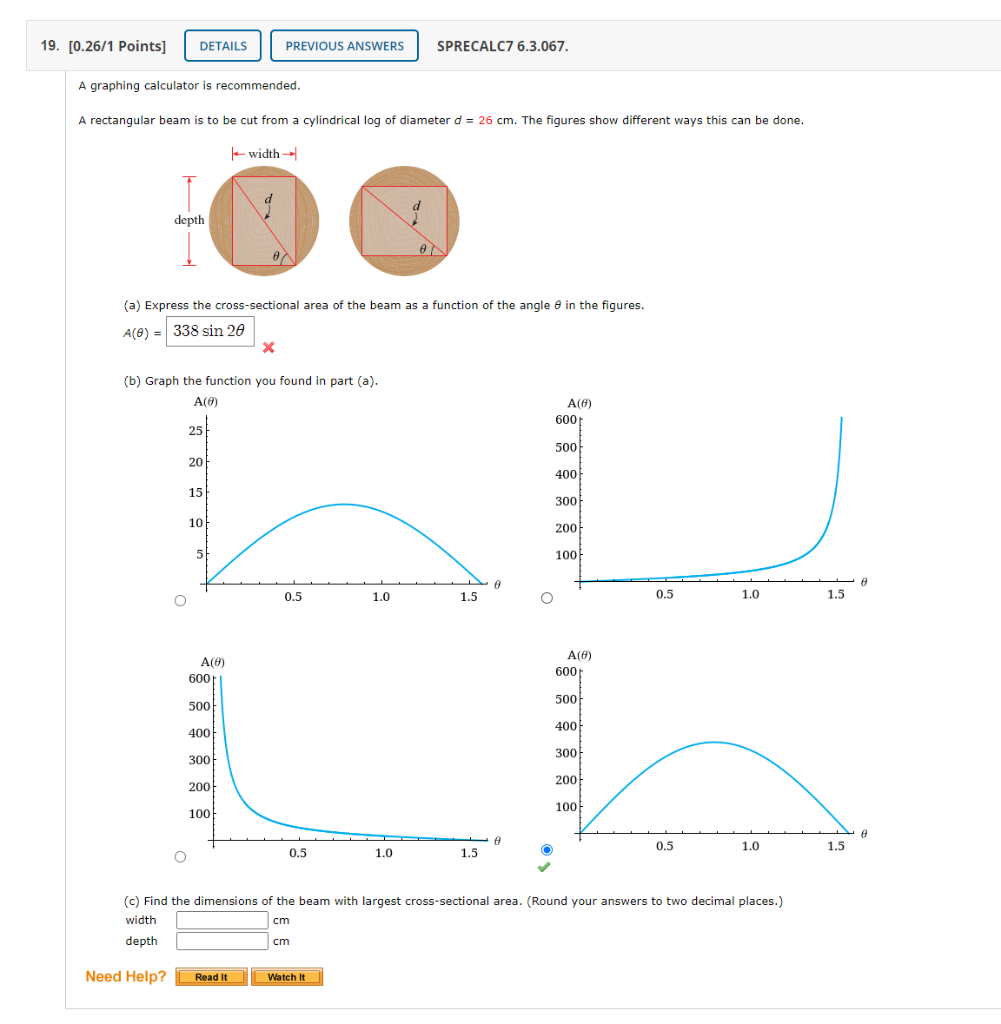The width and height of the screenshot is (1001, 1024).
Task: Click part (b) 'Graph the function' prompt
Action: point(251,381)
